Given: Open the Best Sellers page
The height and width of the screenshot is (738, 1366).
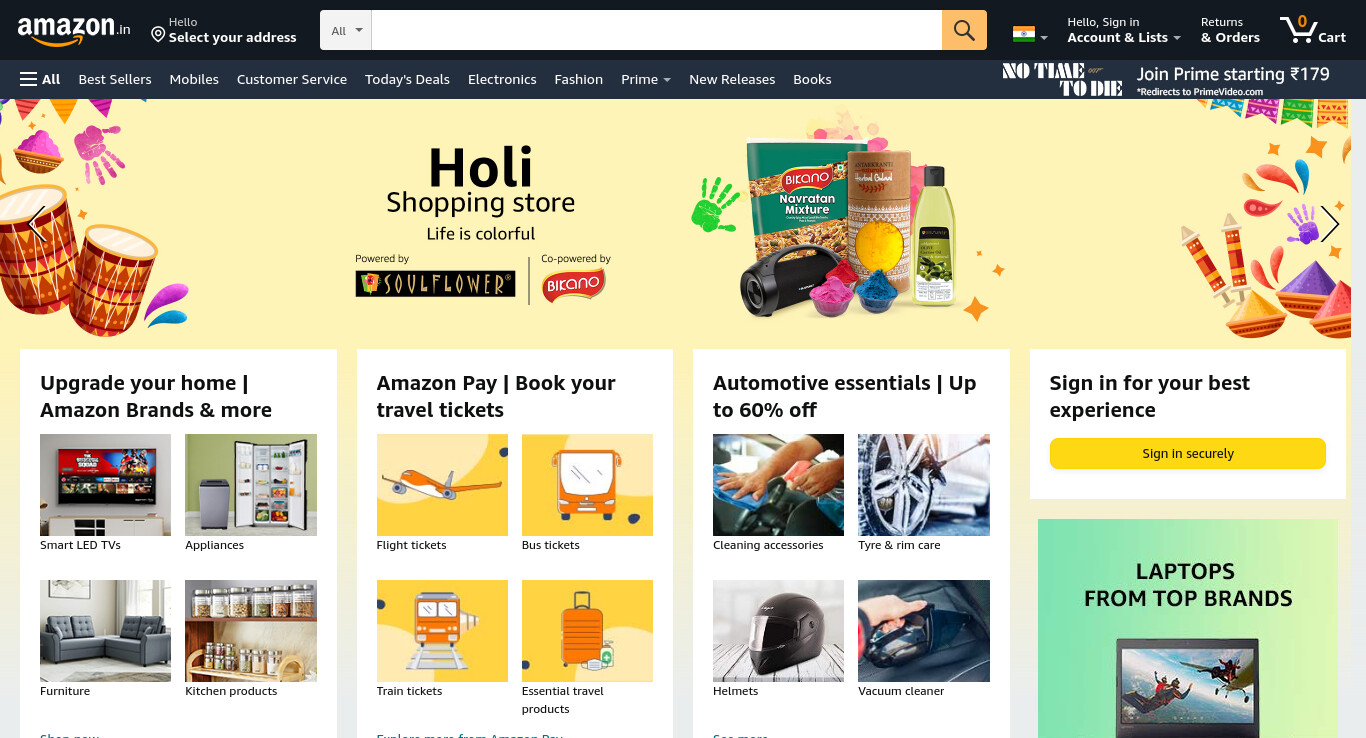Looking at the screenshot, I should (115, 79).
